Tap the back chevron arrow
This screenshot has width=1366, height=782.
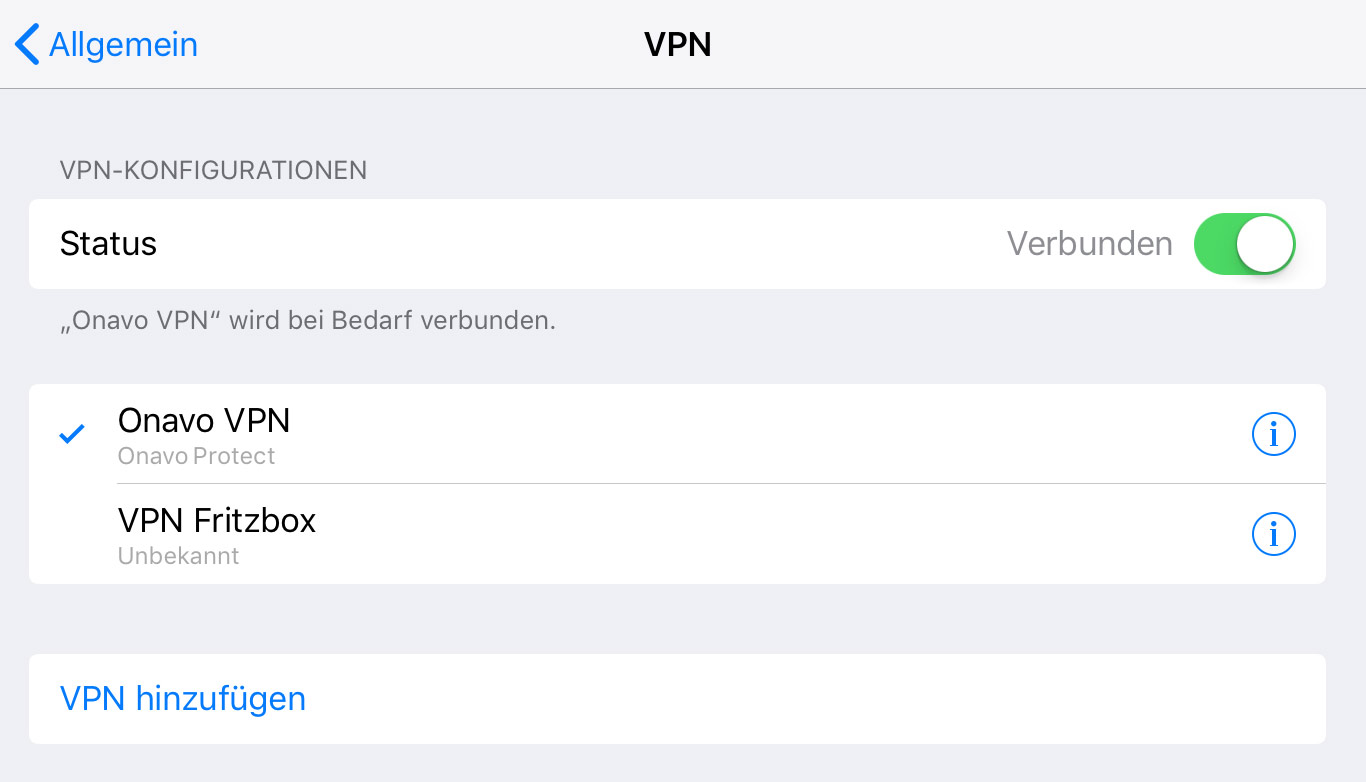click(x=27, y=45)
